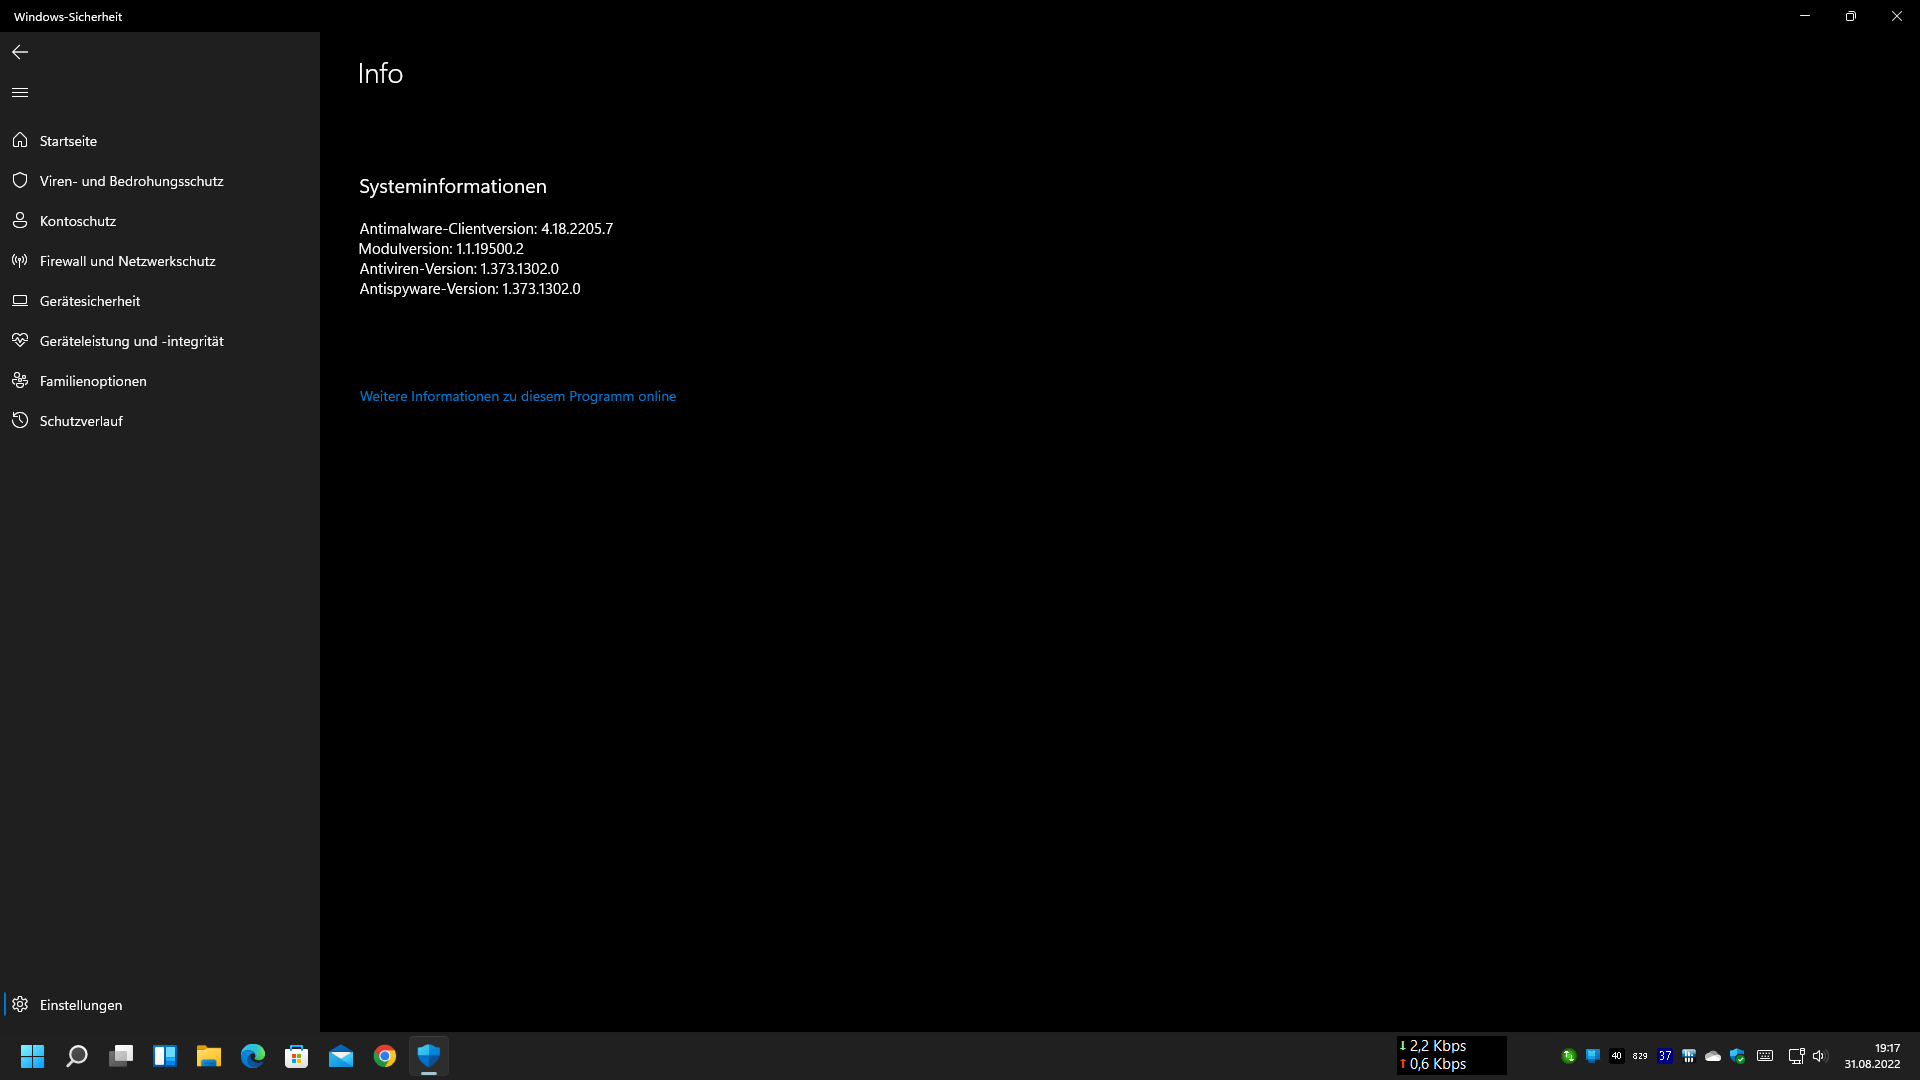Open Einstellungen at the sidebar bottom

coord(160,1005)
